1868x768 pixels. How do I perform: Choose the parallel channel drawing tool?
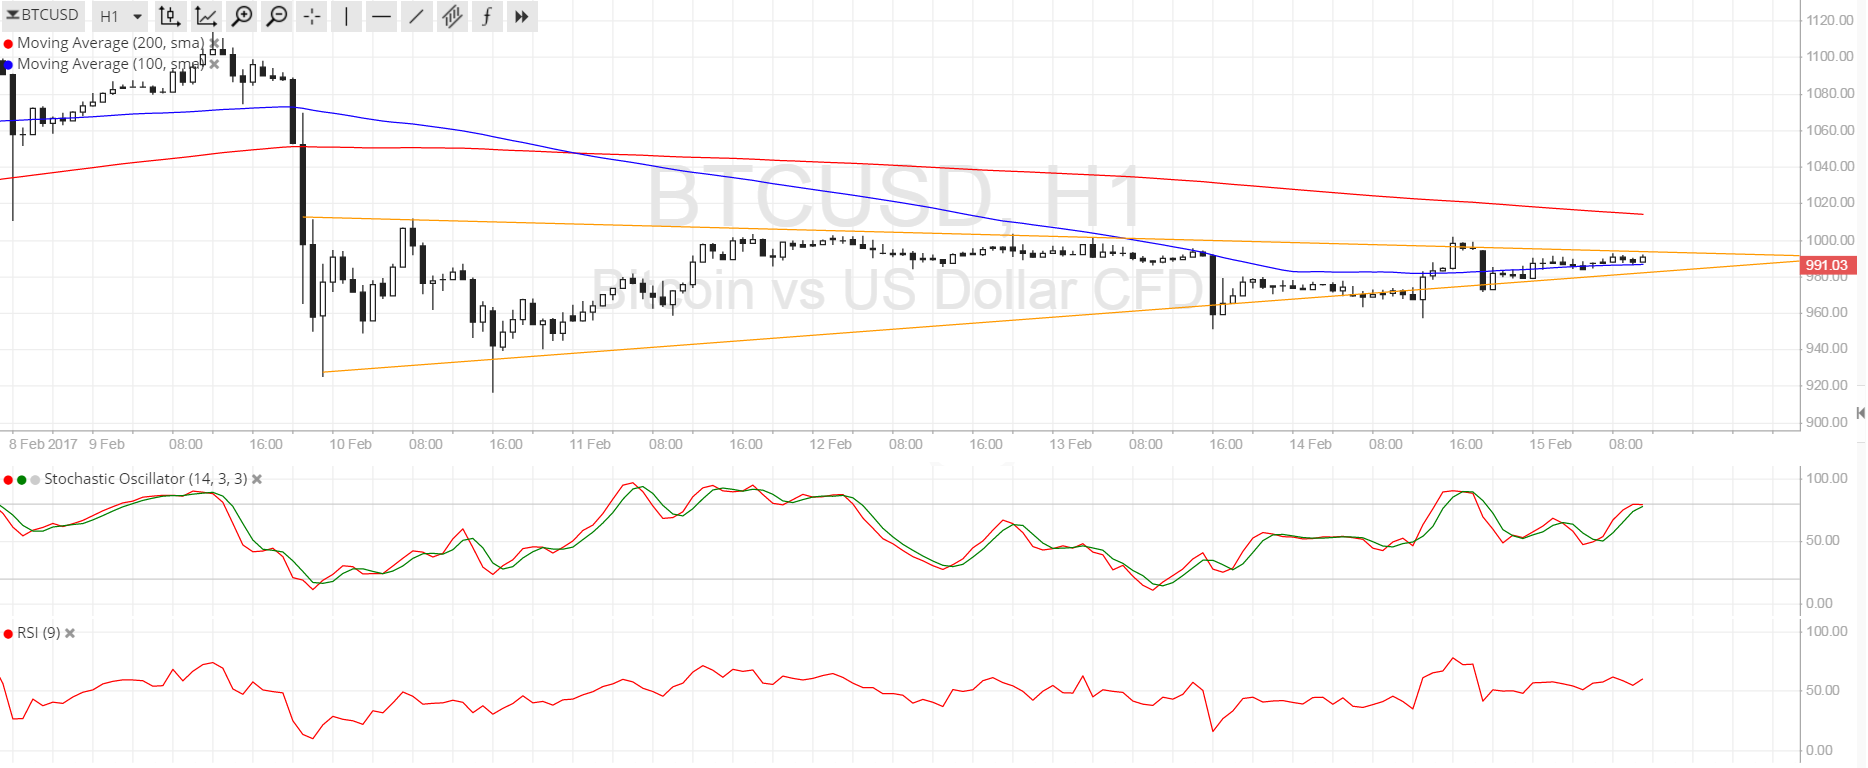pyautogui.click(x=452, y=16)
